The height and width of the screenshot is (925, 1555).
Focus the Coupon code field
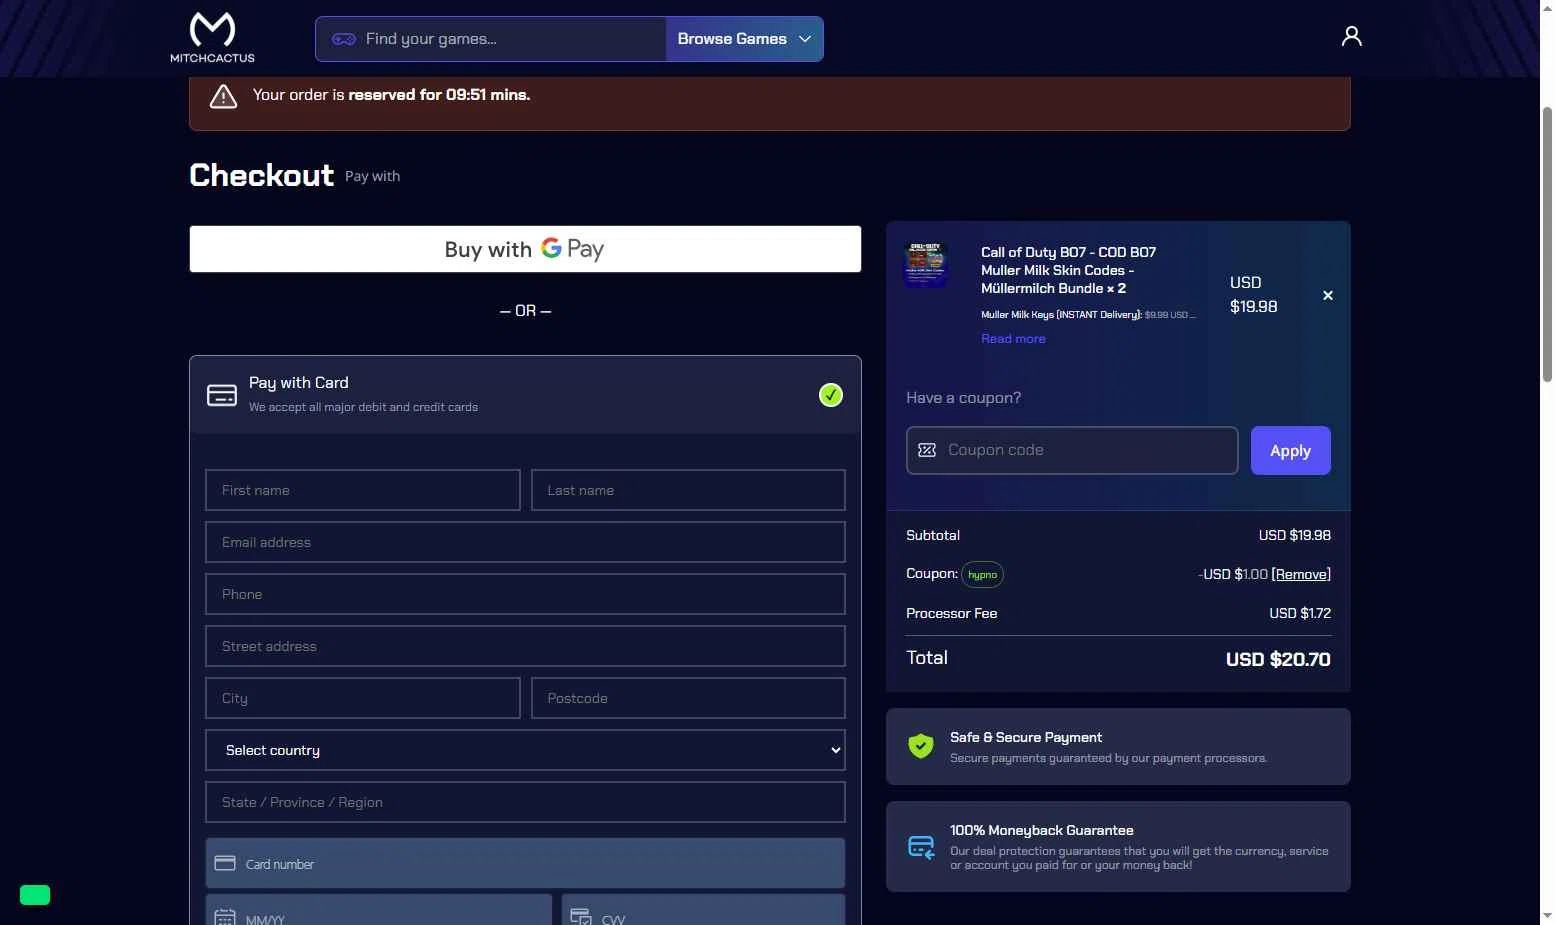[1072, 450]
